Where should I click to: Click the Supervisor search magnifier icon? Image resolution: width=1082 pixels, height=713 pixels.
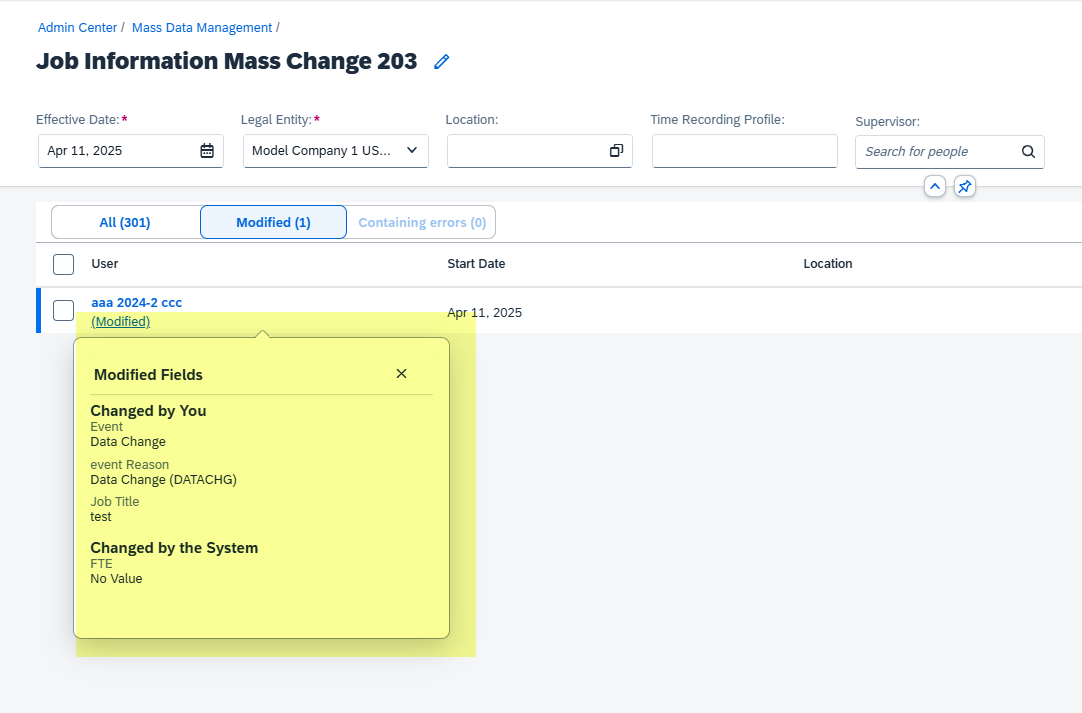point(1028,152)
